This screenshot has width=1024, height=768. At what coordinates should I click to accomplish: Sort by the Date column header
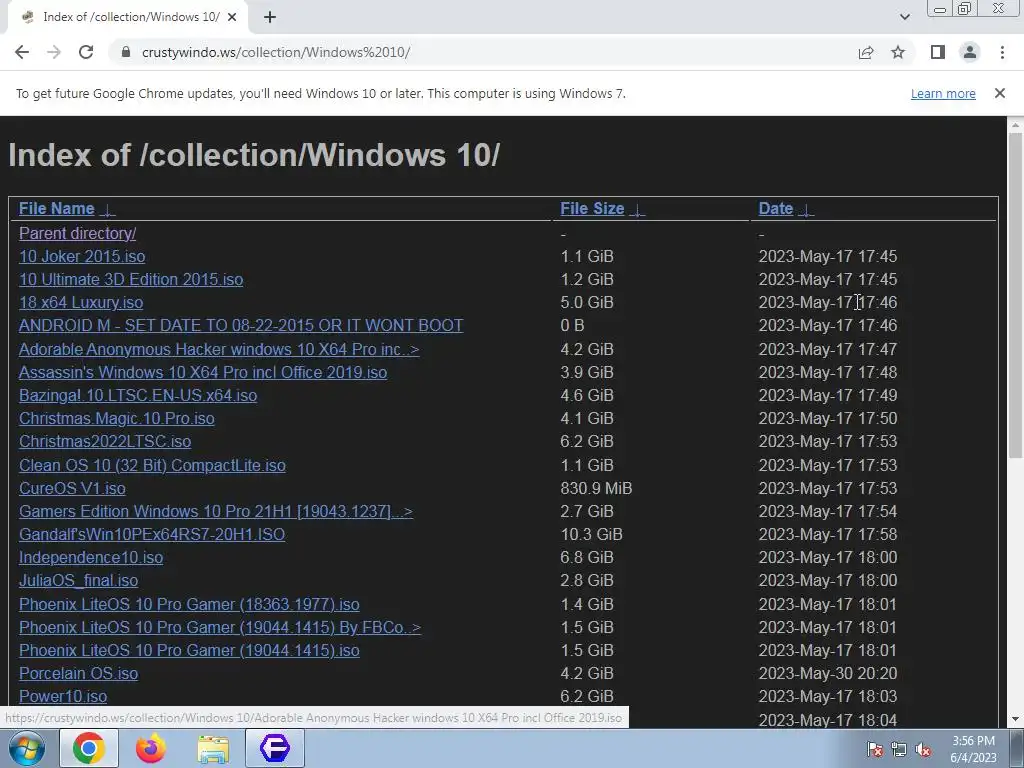click(776, 208)
